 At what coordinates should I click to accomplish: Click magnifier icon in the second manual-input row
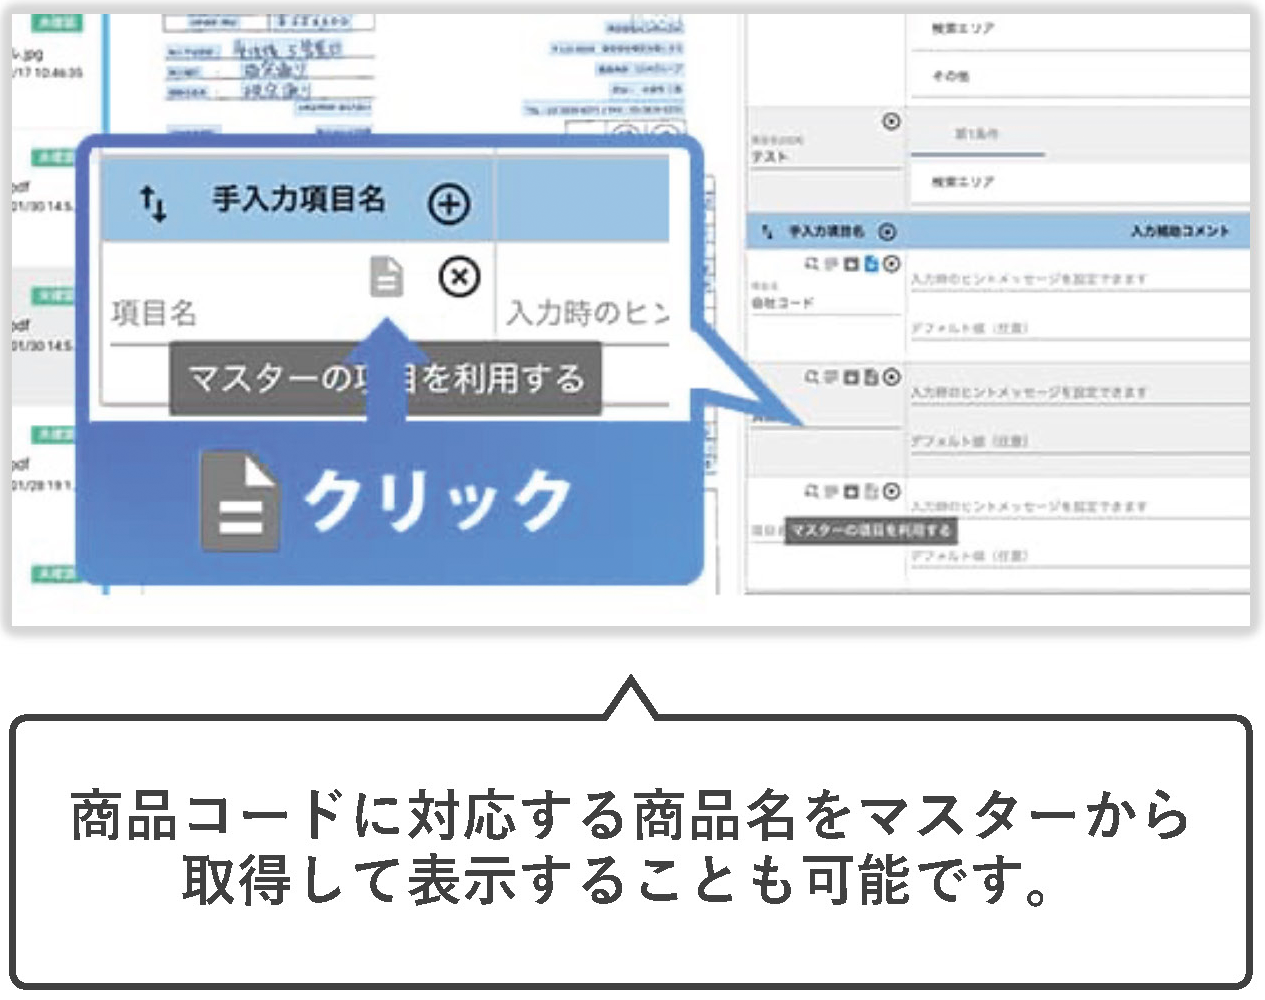[811, 378]
